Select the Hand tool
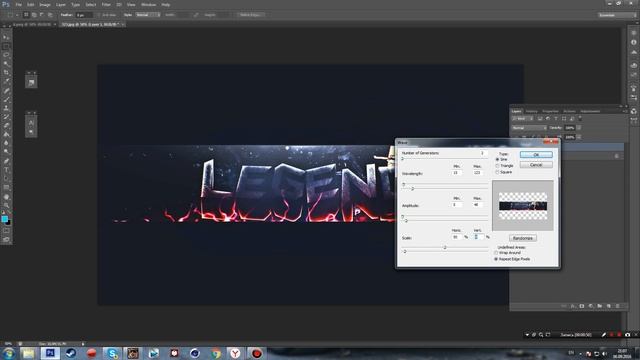640x360 pixels. (x=6, y=197)
